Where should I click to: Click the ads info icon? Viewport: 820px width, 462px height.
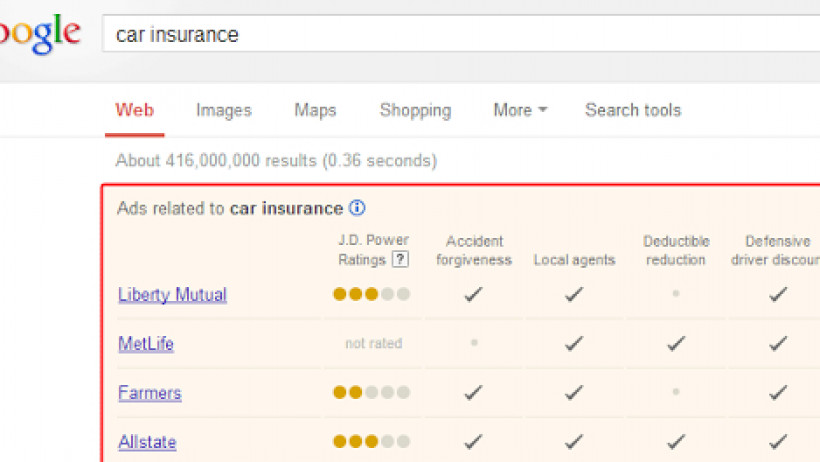[357, 208]
